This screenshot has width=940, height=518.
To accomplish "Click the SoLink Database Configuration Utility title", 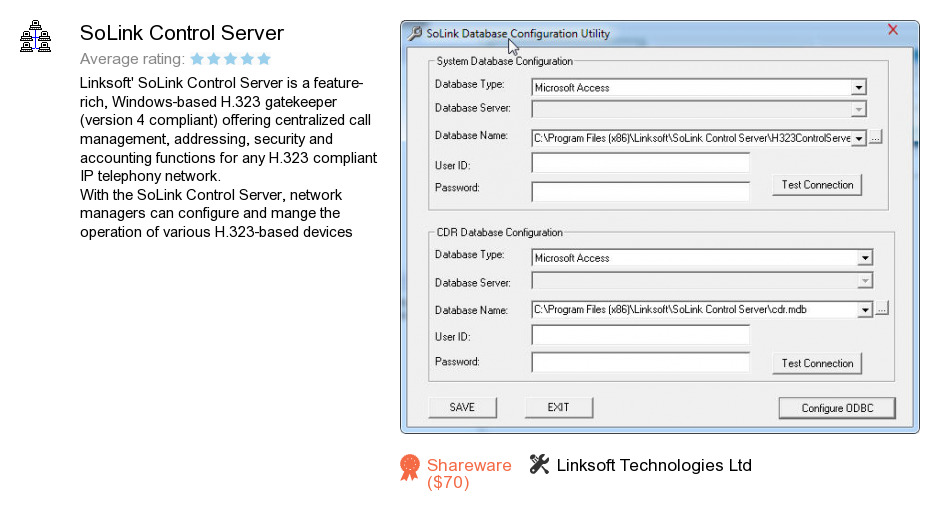I will (518, 34).
